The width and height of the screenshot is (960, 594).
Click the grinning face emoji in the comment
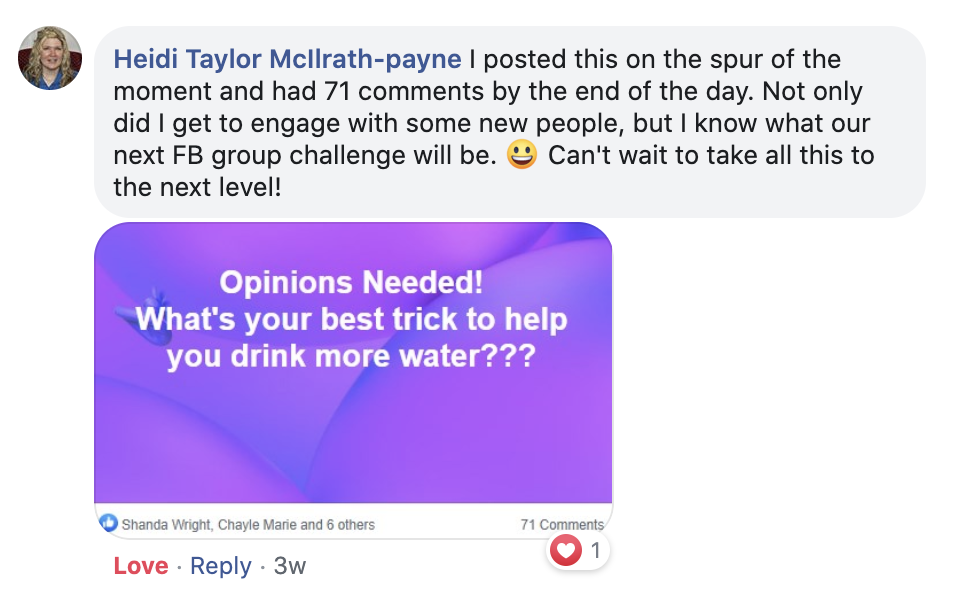coord(522,154)
